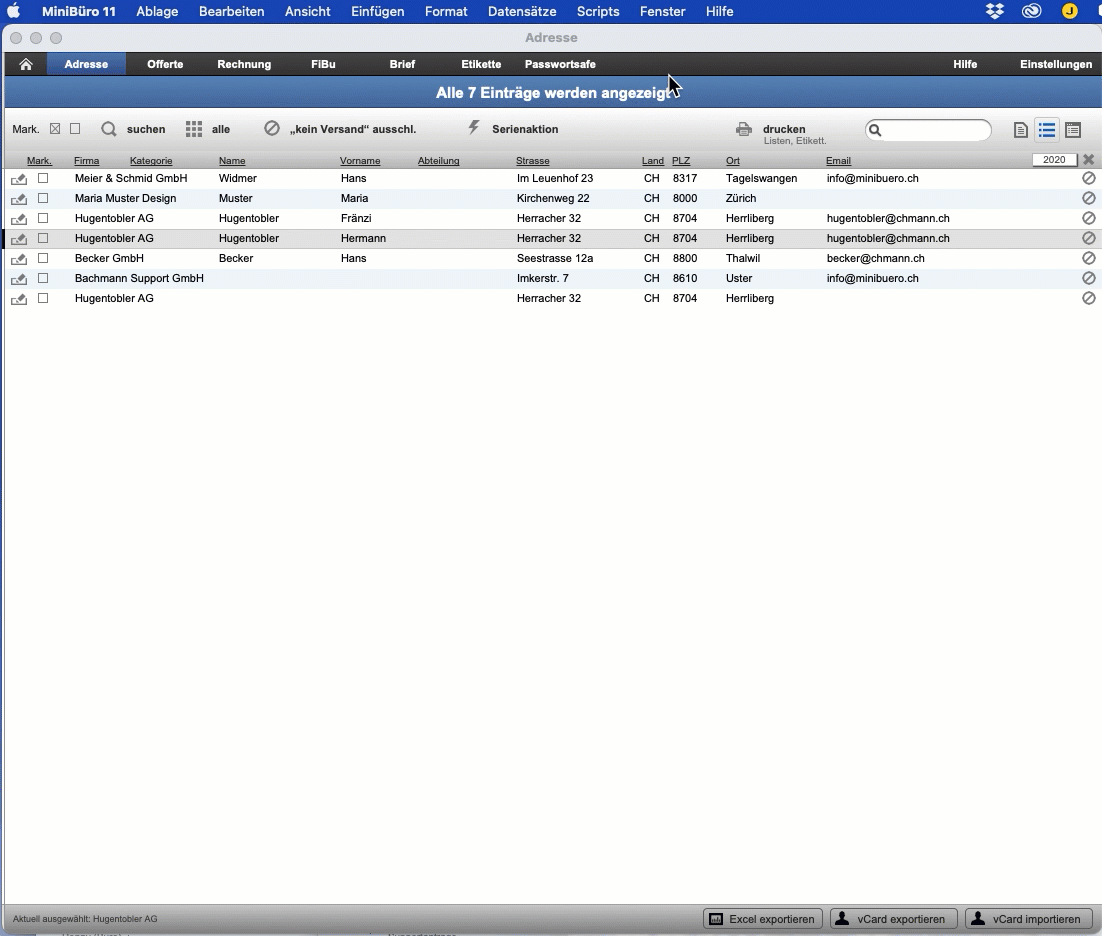
Task: Click the printer icon for drucken
Action: 744,129
